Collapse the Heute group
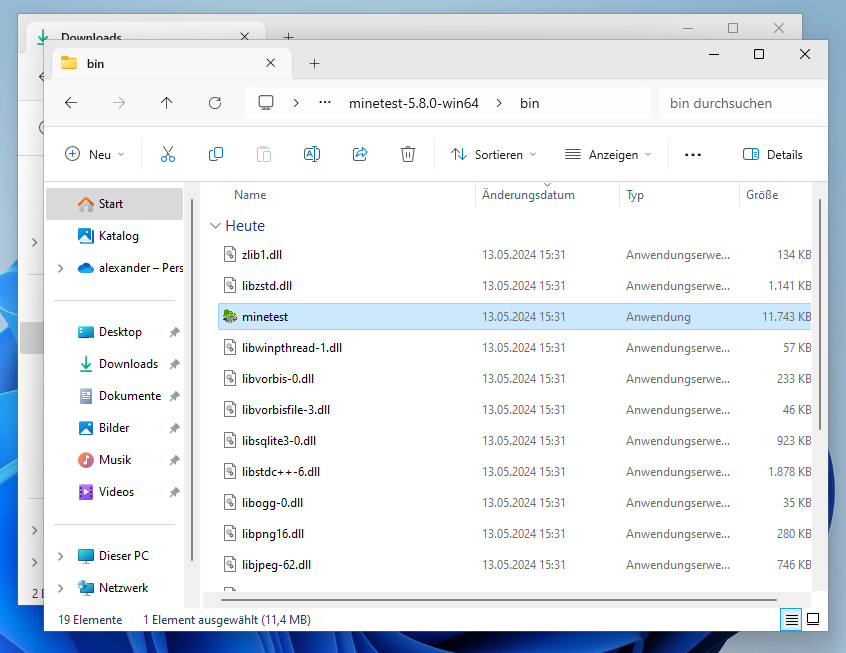Image resolution: width=846 pixels, height=653 pixels. (215, 226)
